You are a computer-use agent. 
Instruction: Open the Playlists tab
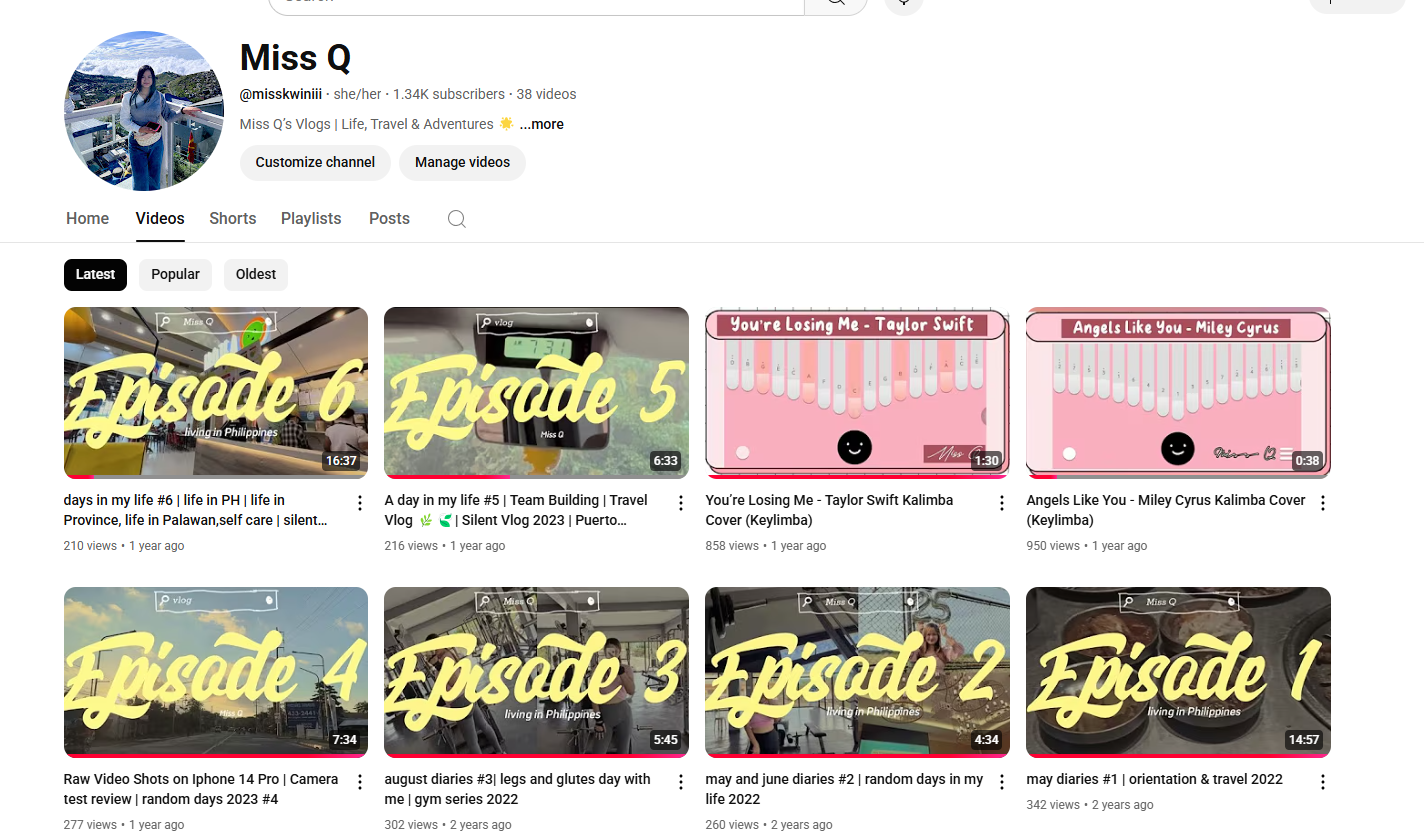coord(311,218)
